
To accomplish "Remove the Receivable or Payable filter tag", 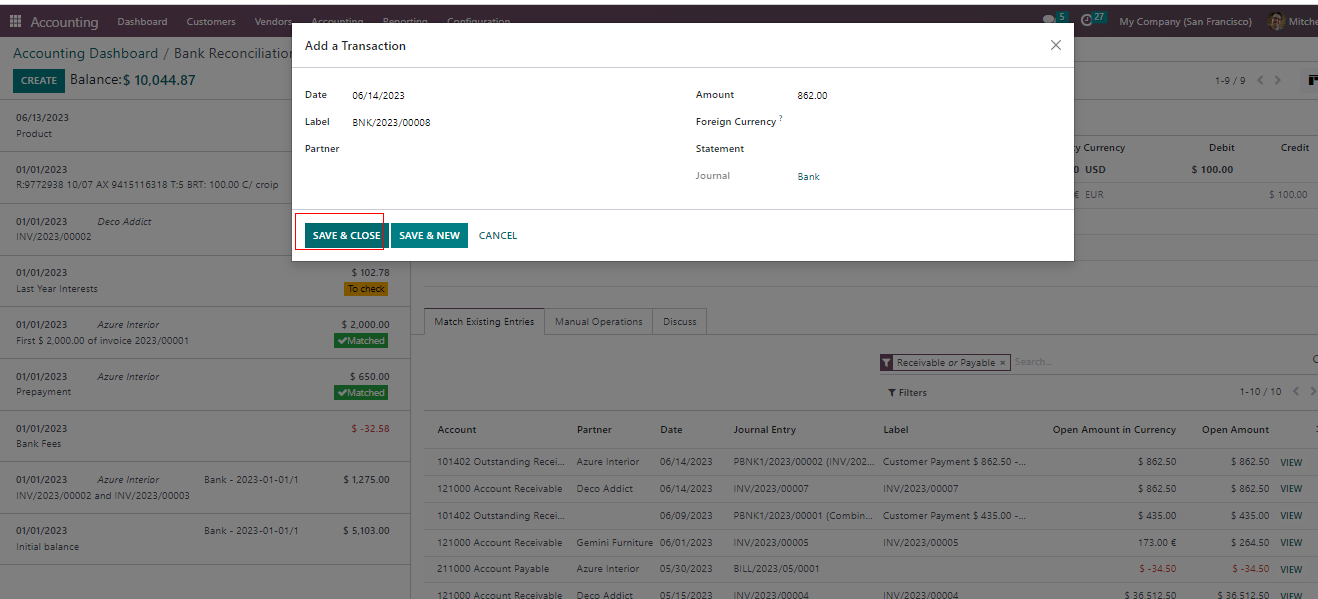I will click(x=1003, y=363).
